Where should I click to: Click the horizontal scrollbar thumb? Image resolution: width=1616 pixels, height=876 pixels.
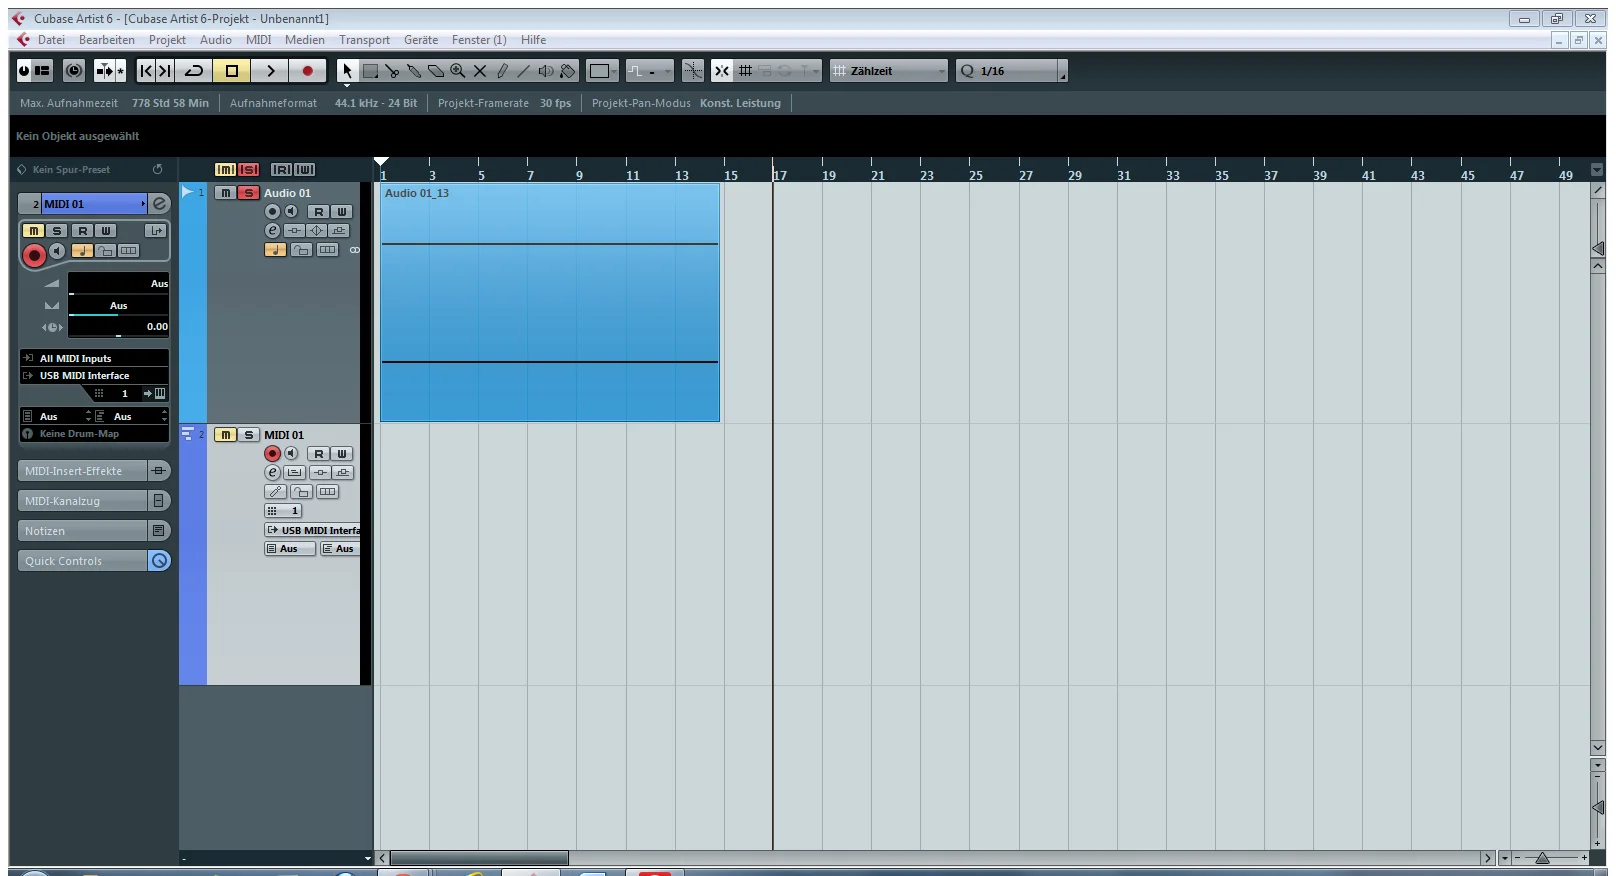479,858
